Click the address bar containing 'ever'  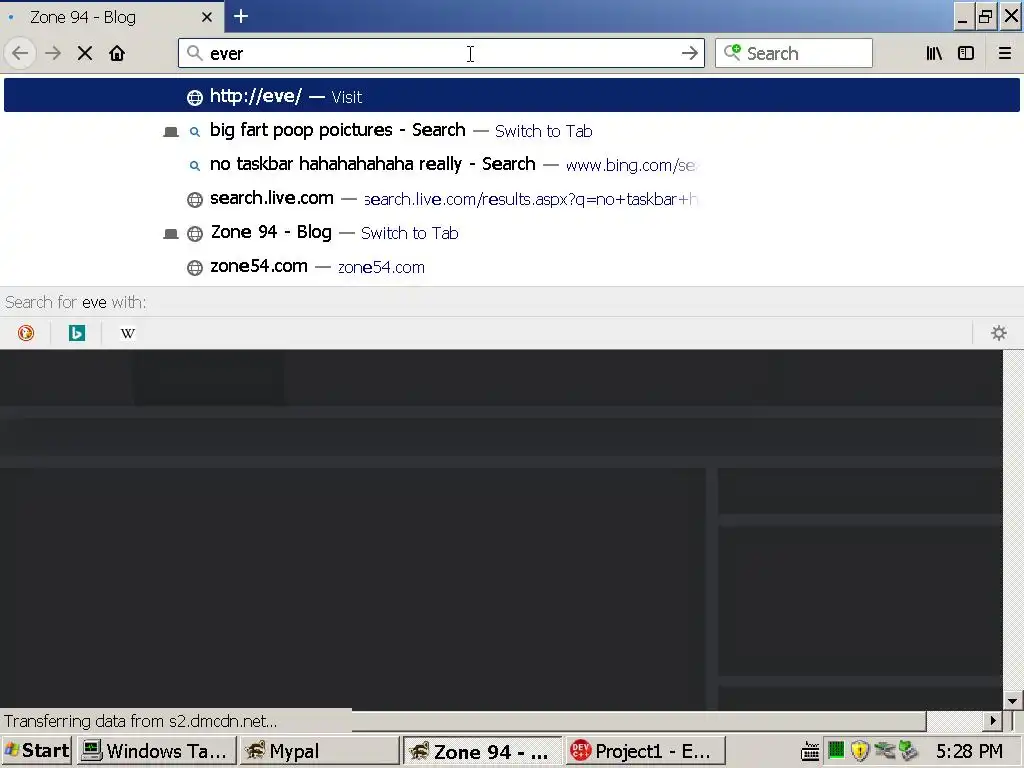[441, 53]
